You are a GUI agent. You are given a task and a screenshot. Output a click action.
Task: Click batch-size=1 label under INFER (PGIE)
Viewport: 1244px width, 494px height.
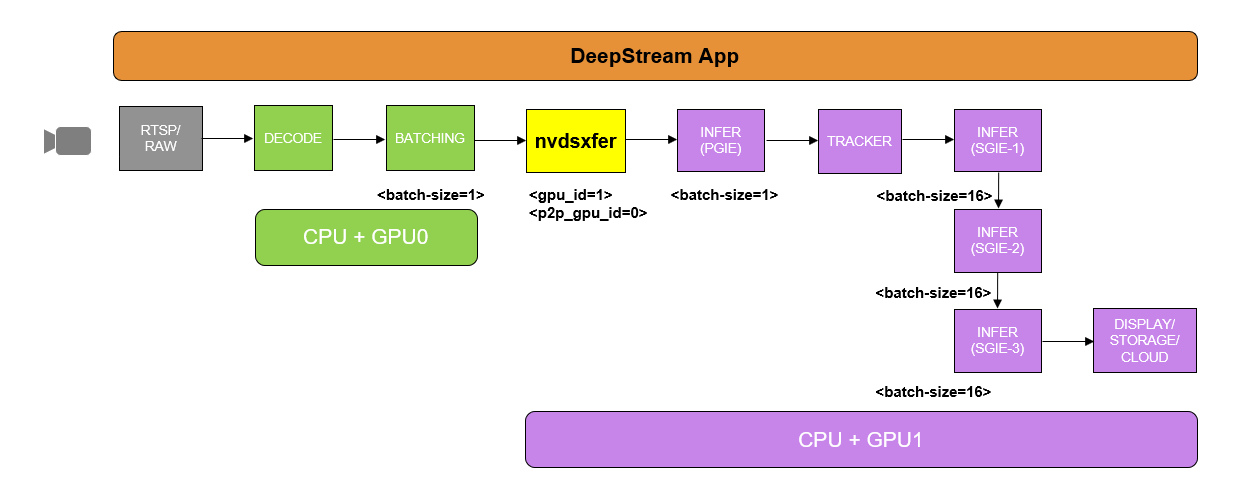724,195
